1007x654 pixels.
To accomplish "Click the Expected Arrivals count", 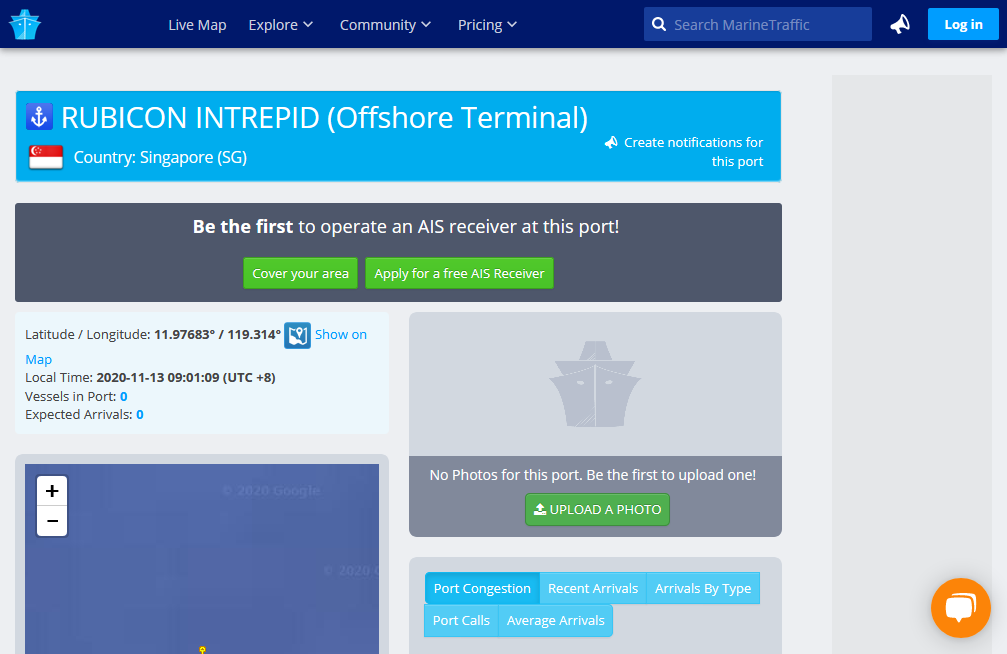I will pyautogui.click(x=140, y=414).
